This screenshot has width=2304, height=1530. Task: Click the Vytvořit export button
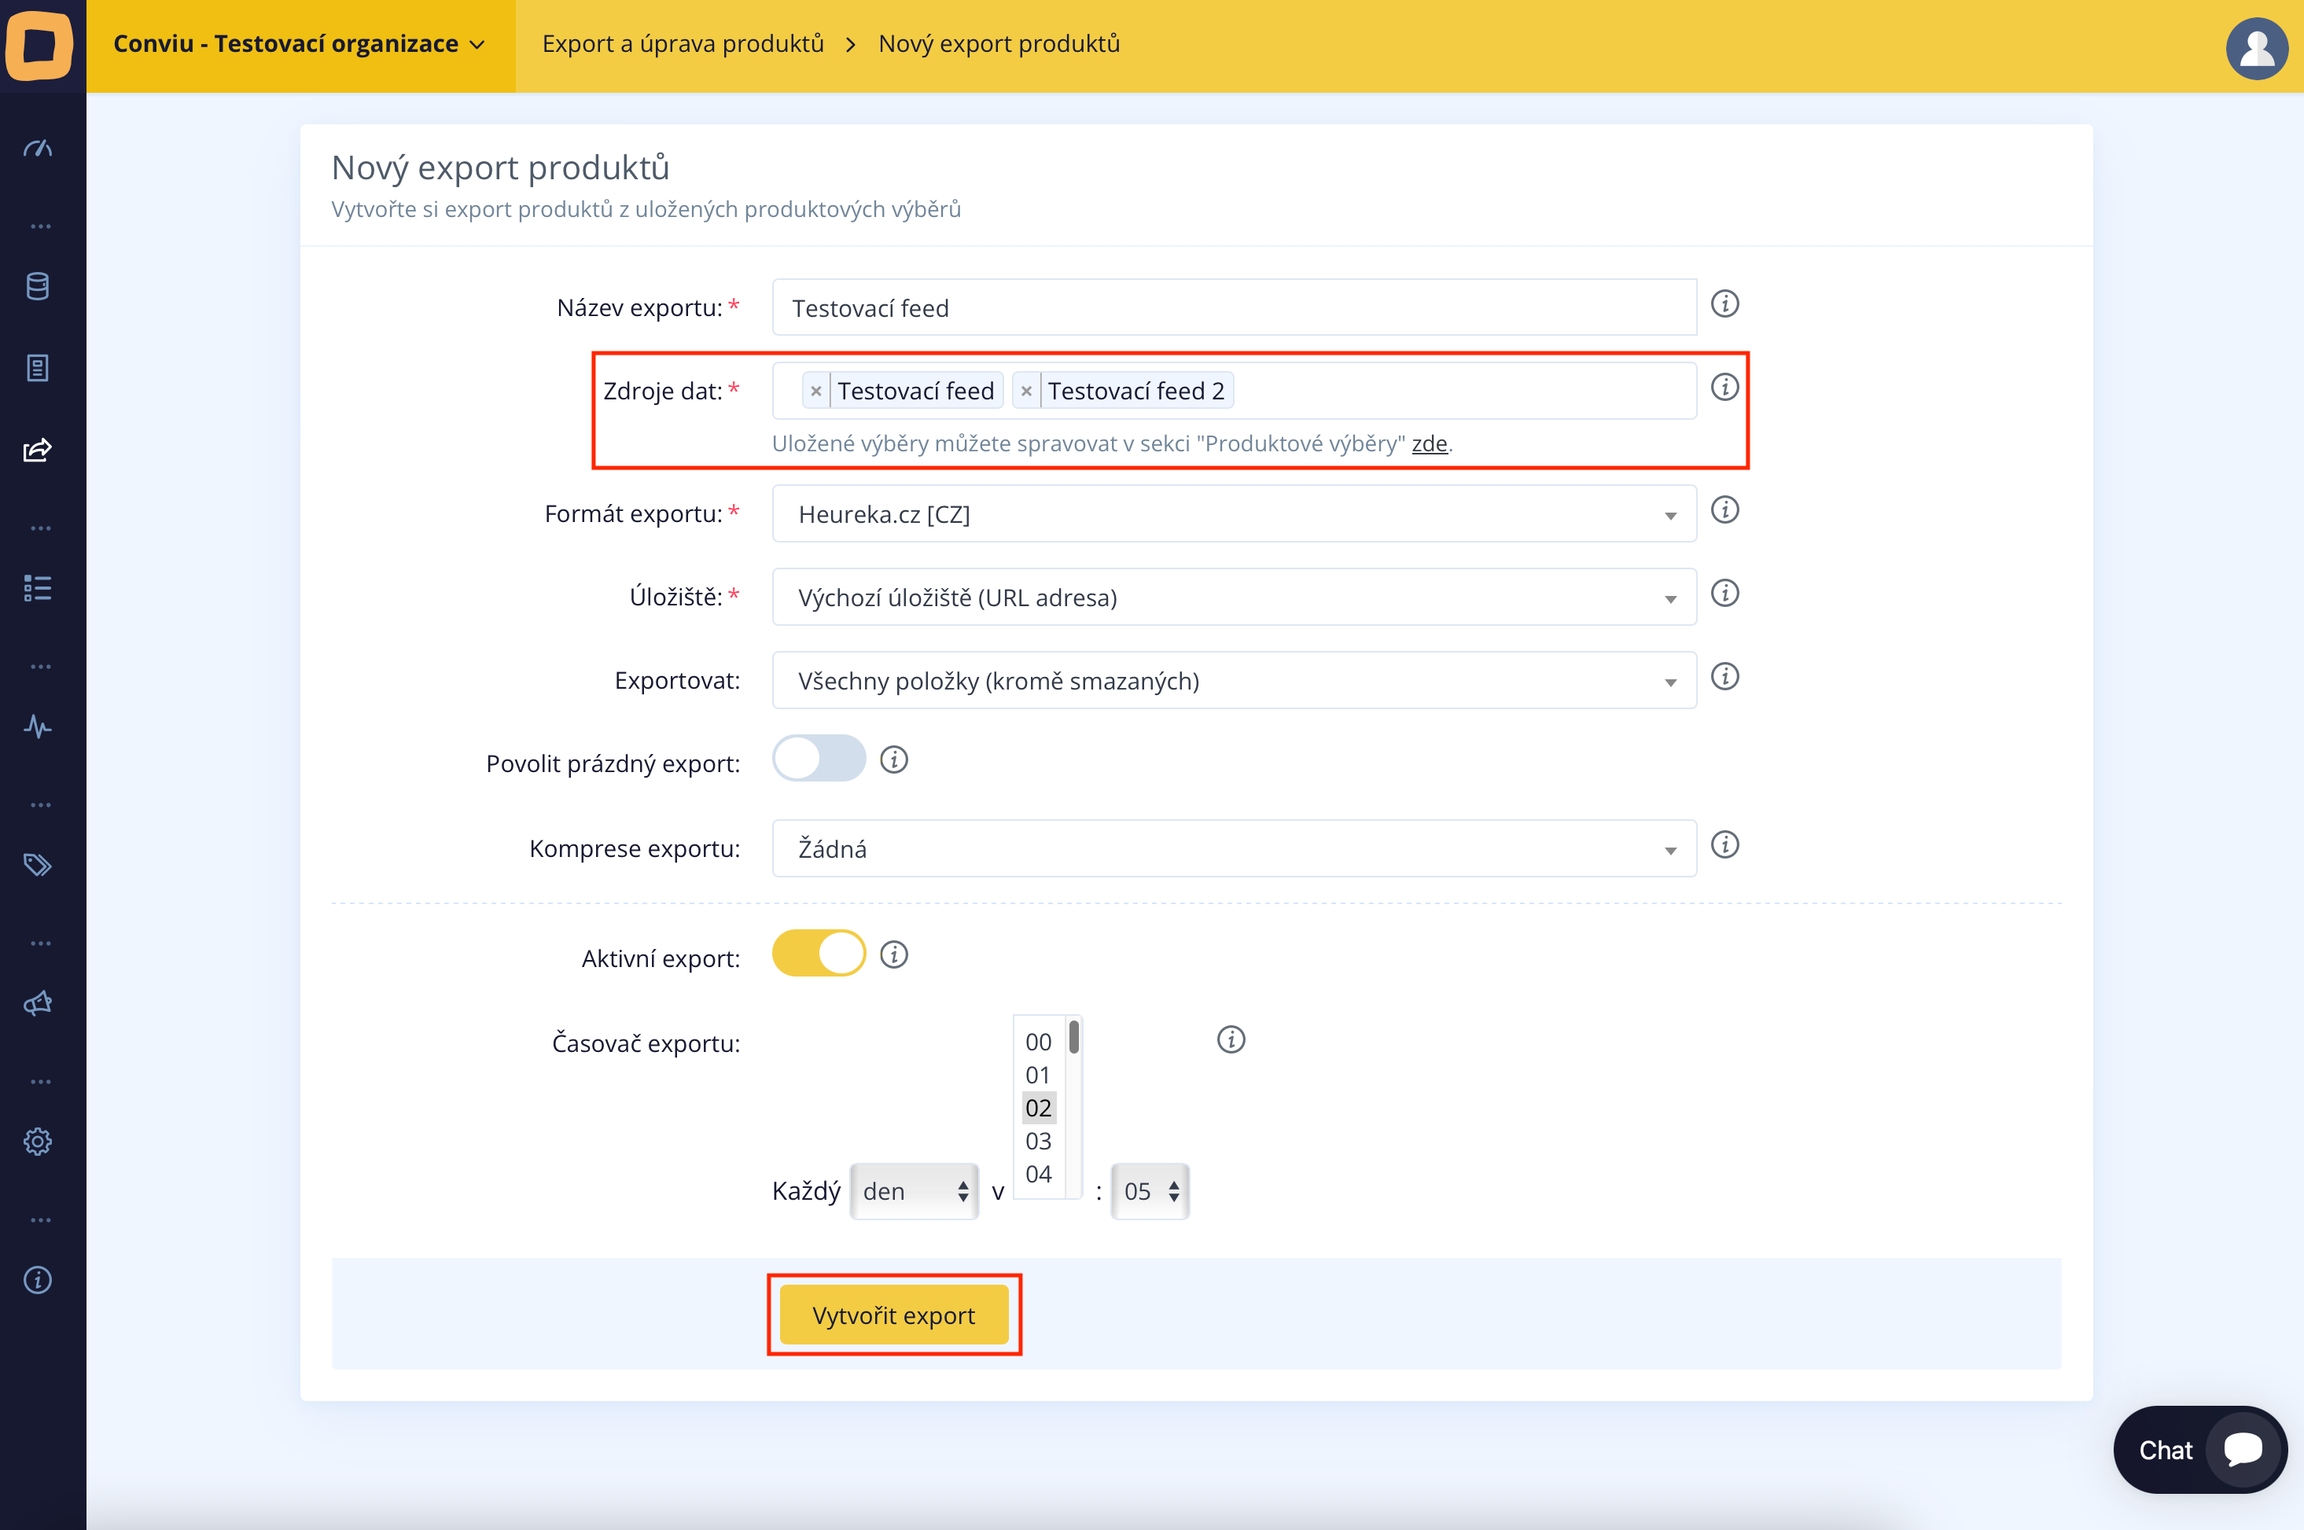[x=893, y=1315]
